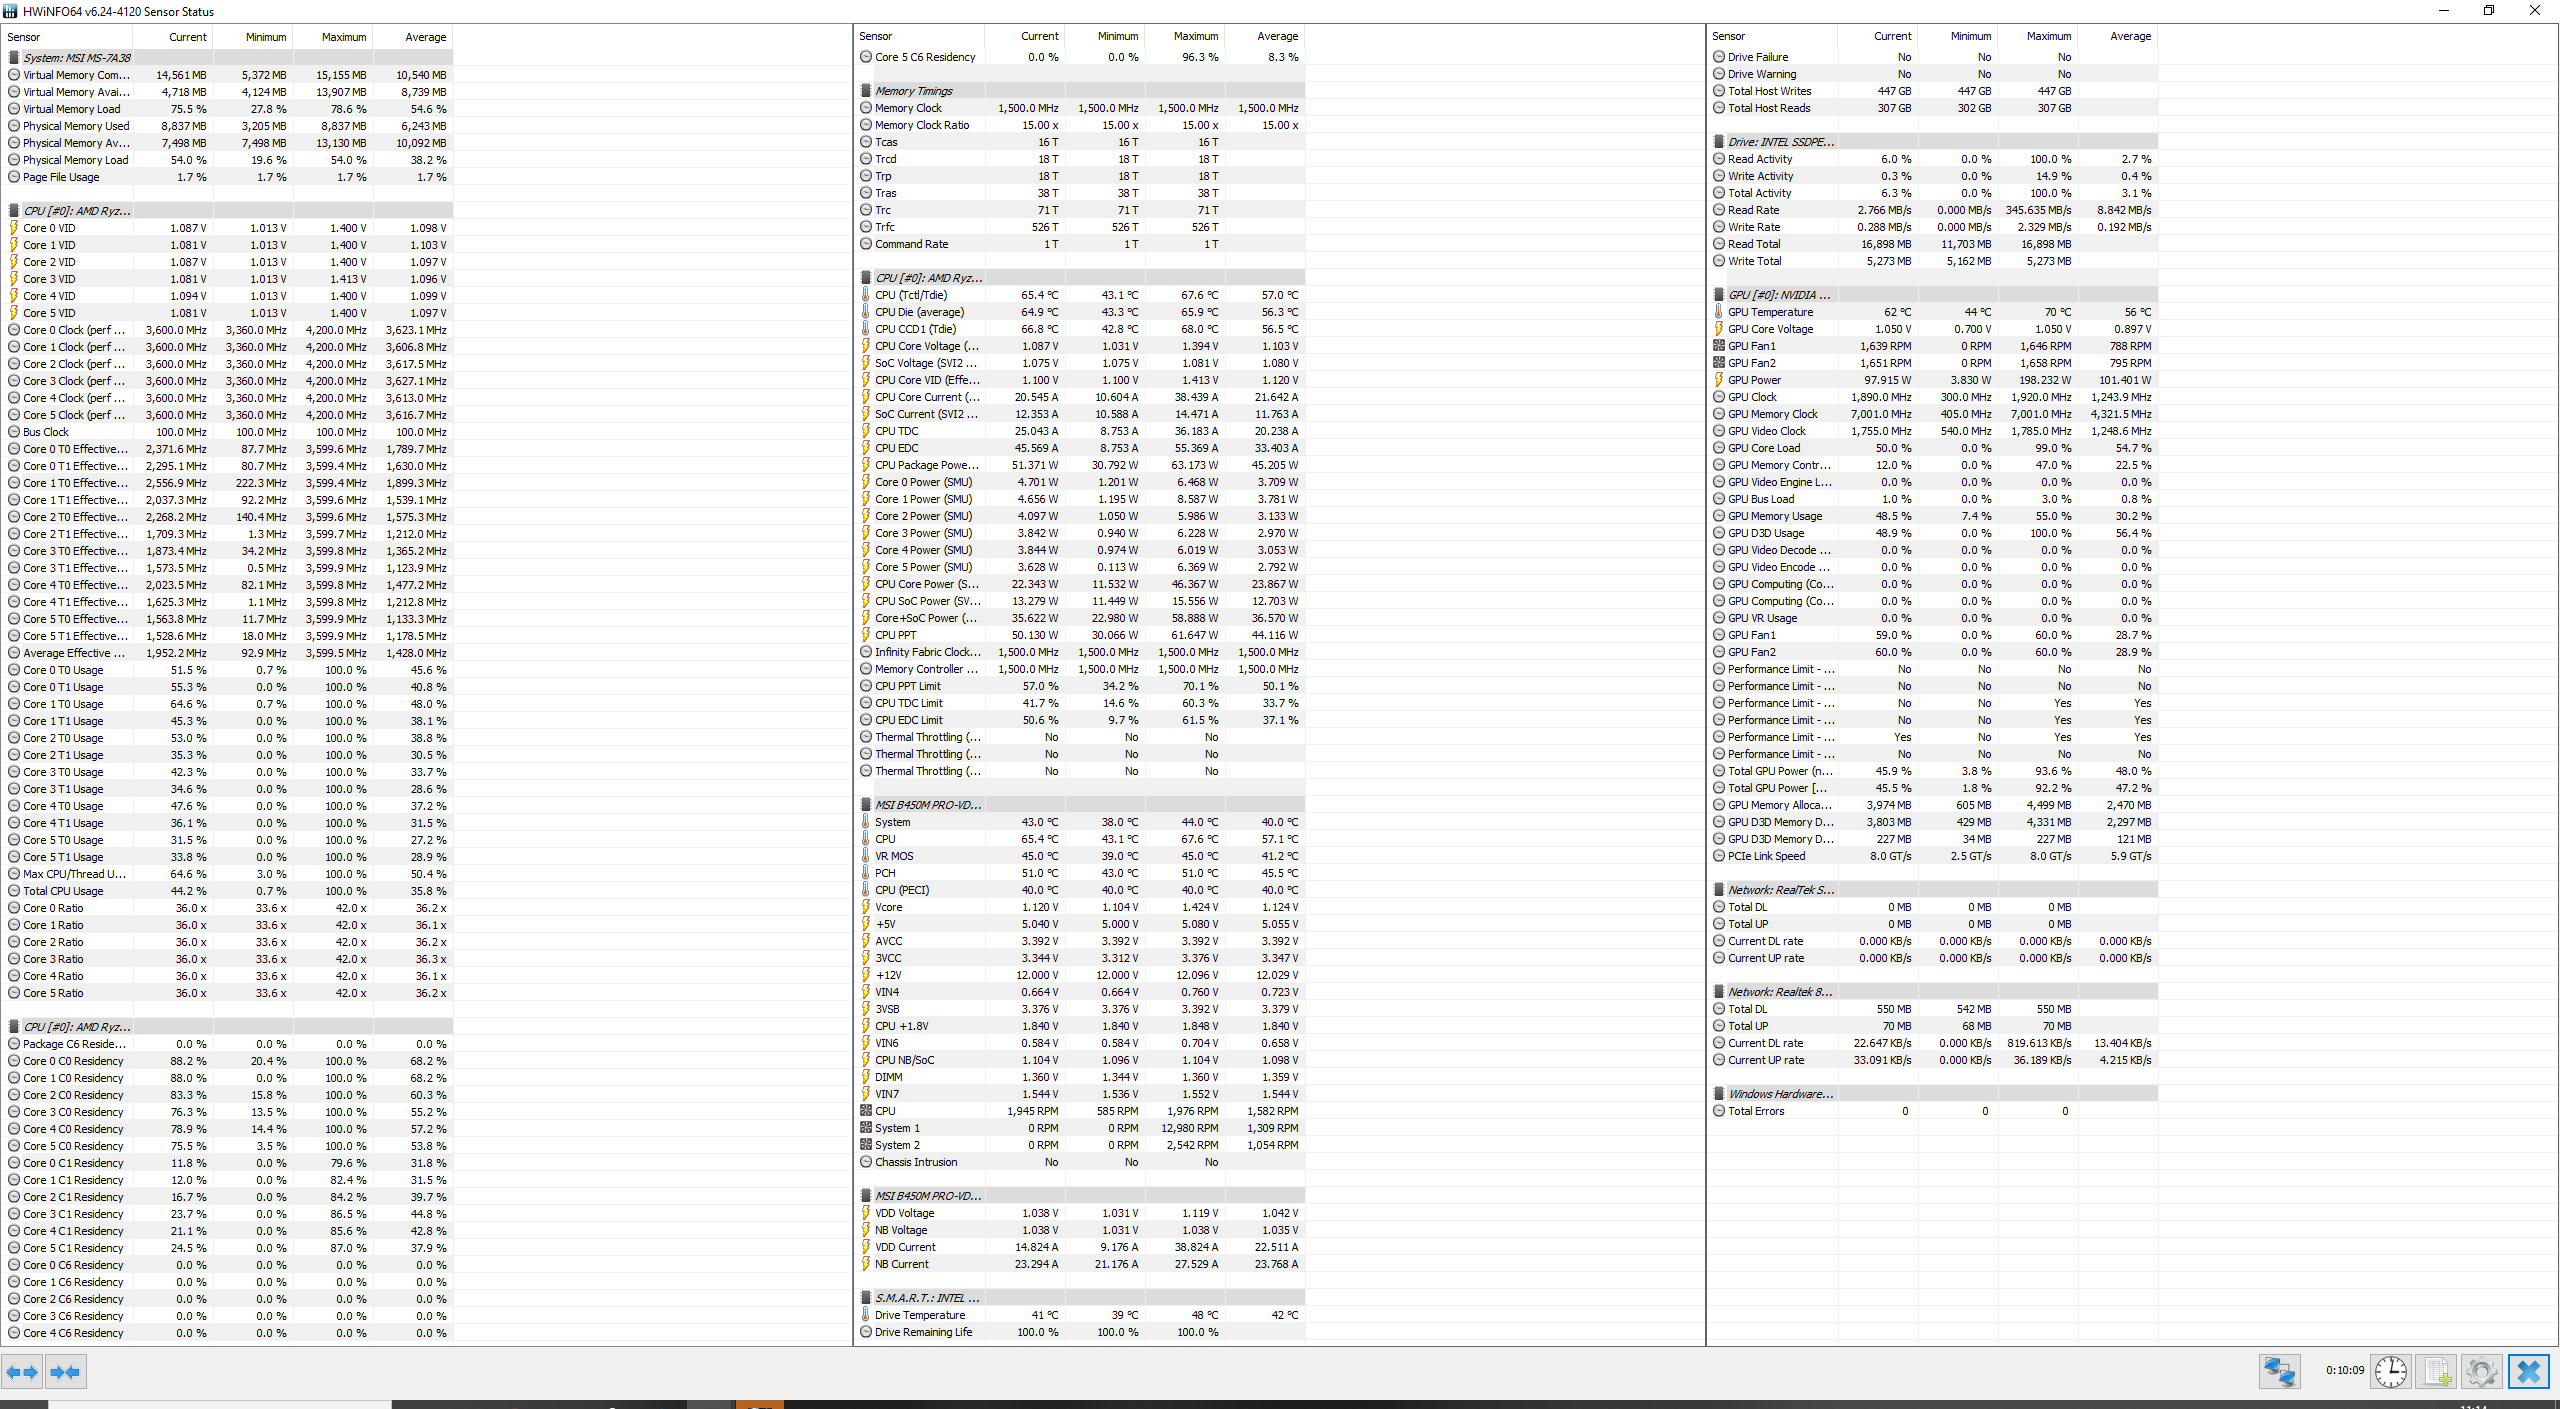Click the Maximum column header in middle panel
Screen dimensions: 2560x1409
coord(1196,36)
